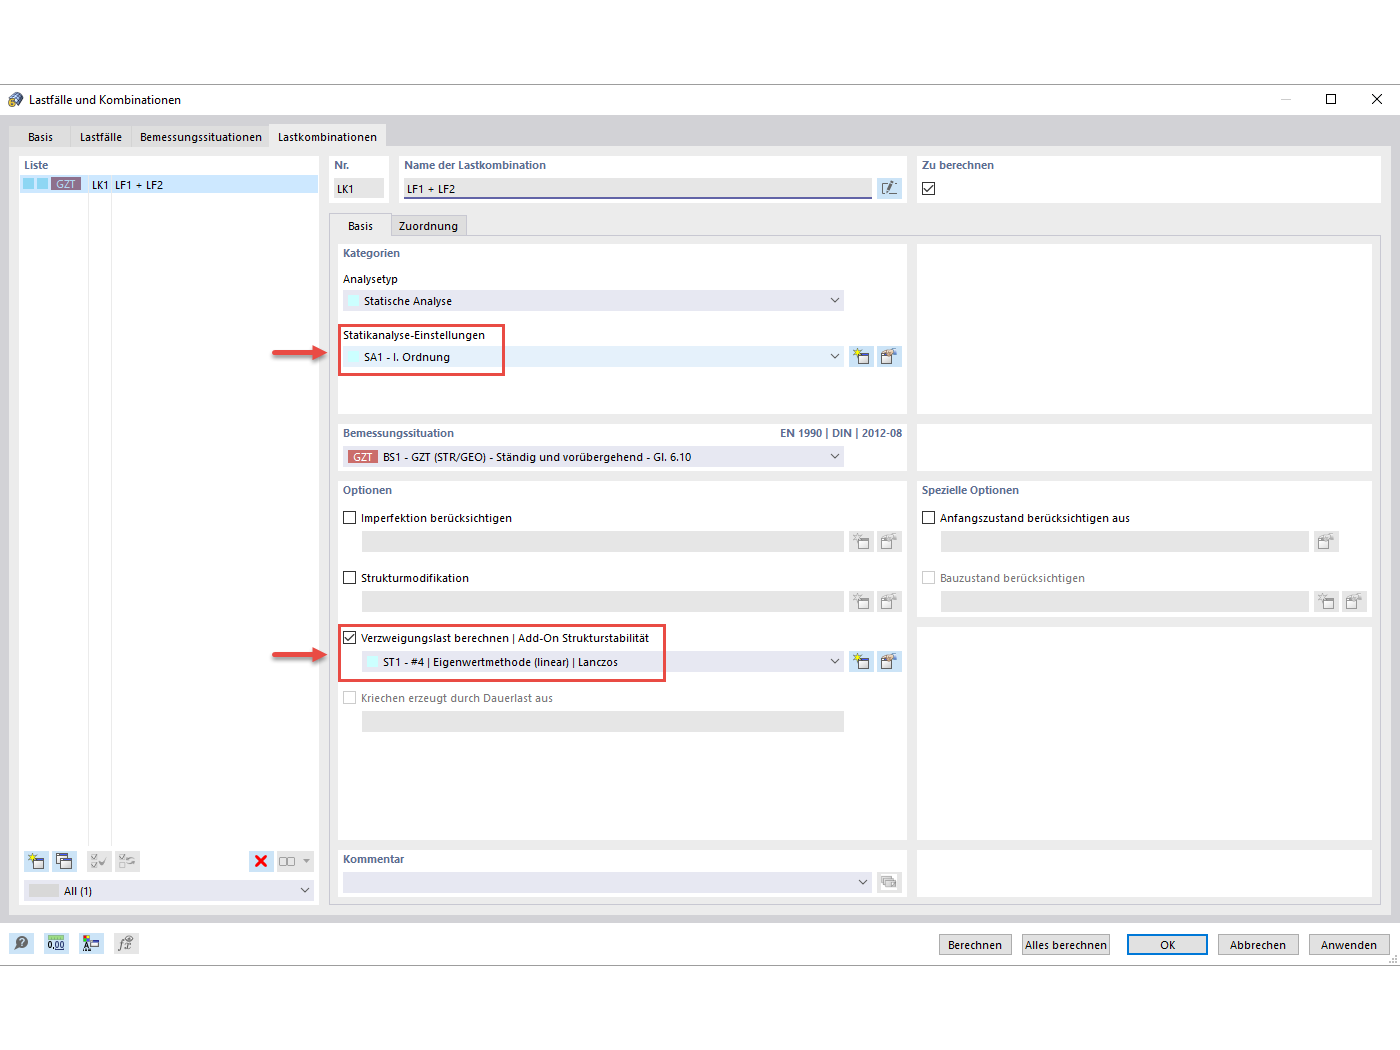
Task: Expand the All (1) filter dropdown
Action: [305, 890]
